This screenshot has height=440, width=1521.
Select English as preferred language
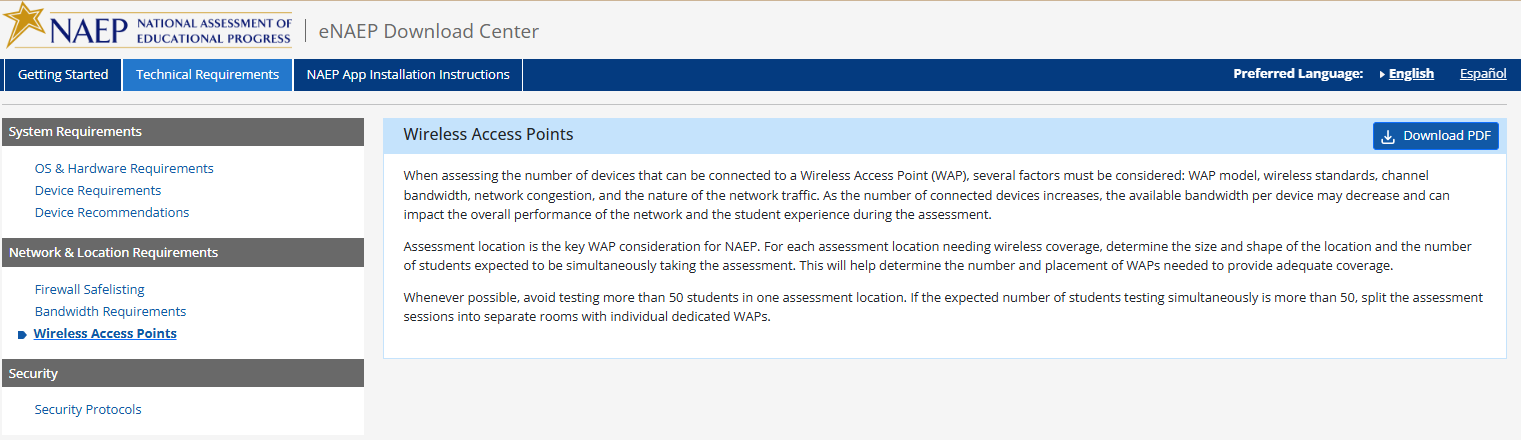1411,74
